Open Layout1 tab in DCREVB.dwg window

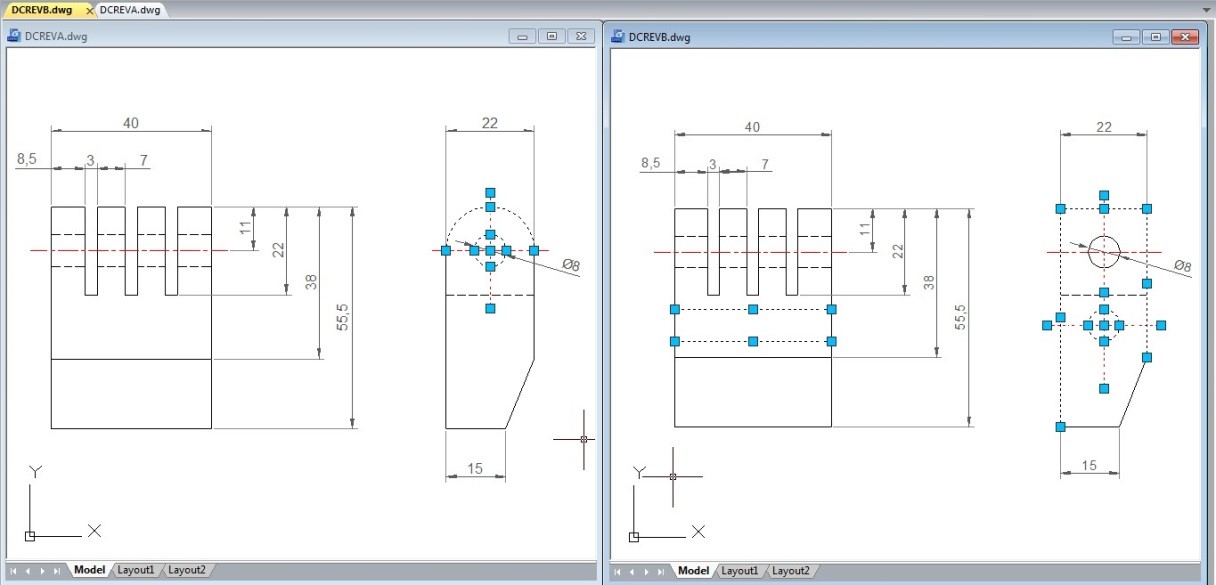[x=740, y=571]
